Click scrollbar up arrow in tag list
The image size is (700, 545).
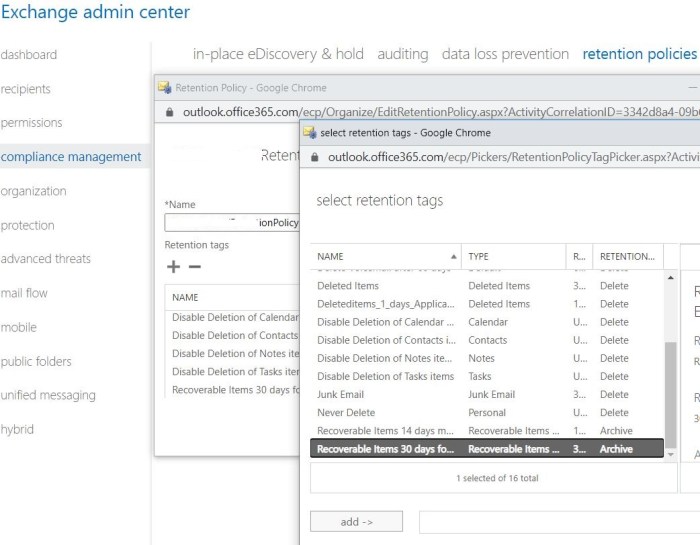click(x=670, y=275)
